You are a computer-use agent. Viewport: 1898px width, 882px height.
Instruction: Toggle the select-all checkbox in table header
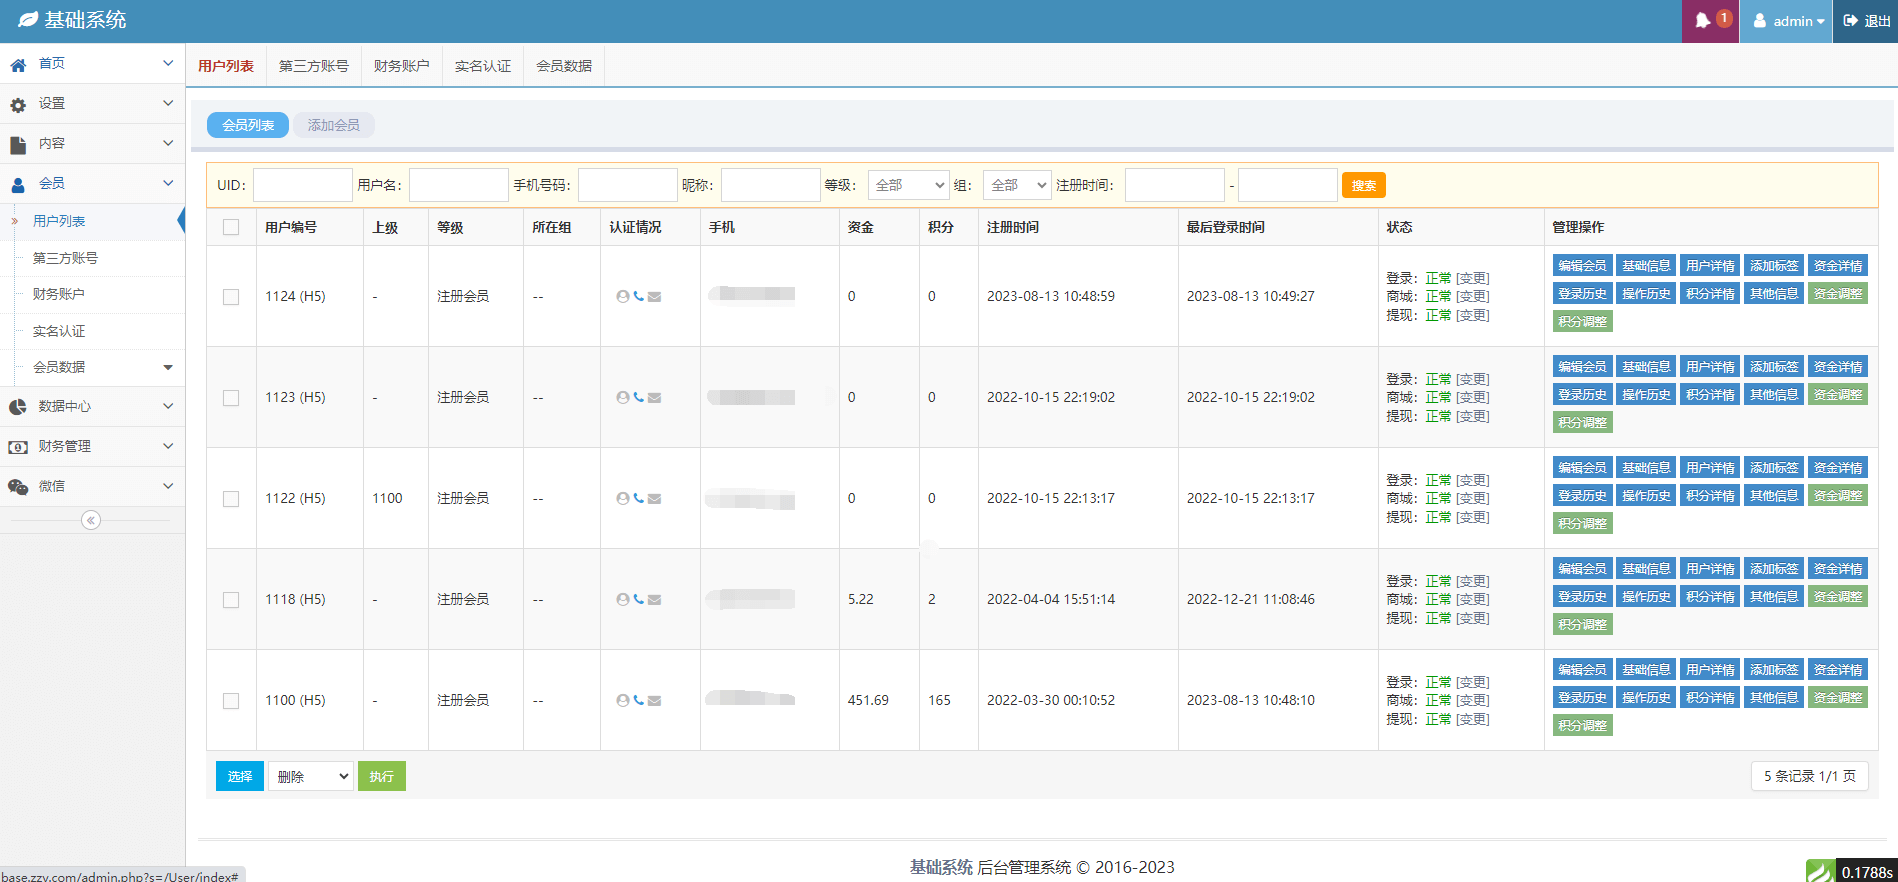tap(231, 227)
